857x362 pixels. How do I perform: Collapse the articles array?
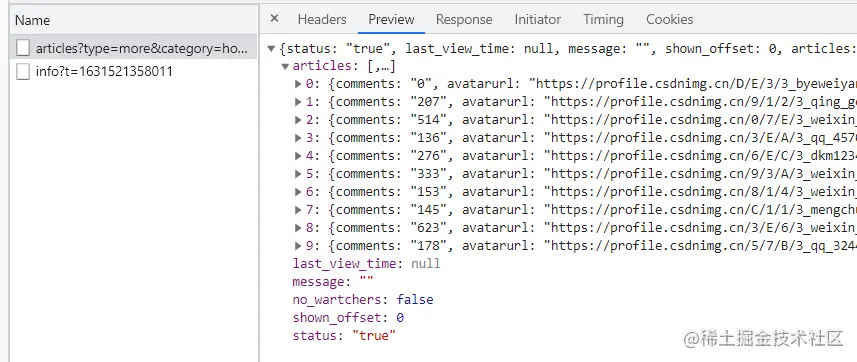[x=285, y=66]
